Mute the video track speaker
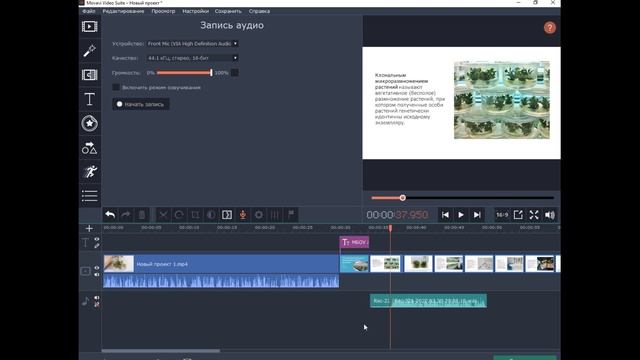This screenshot has width=640, height=360. pyautogui.click(x=97, y=275)
